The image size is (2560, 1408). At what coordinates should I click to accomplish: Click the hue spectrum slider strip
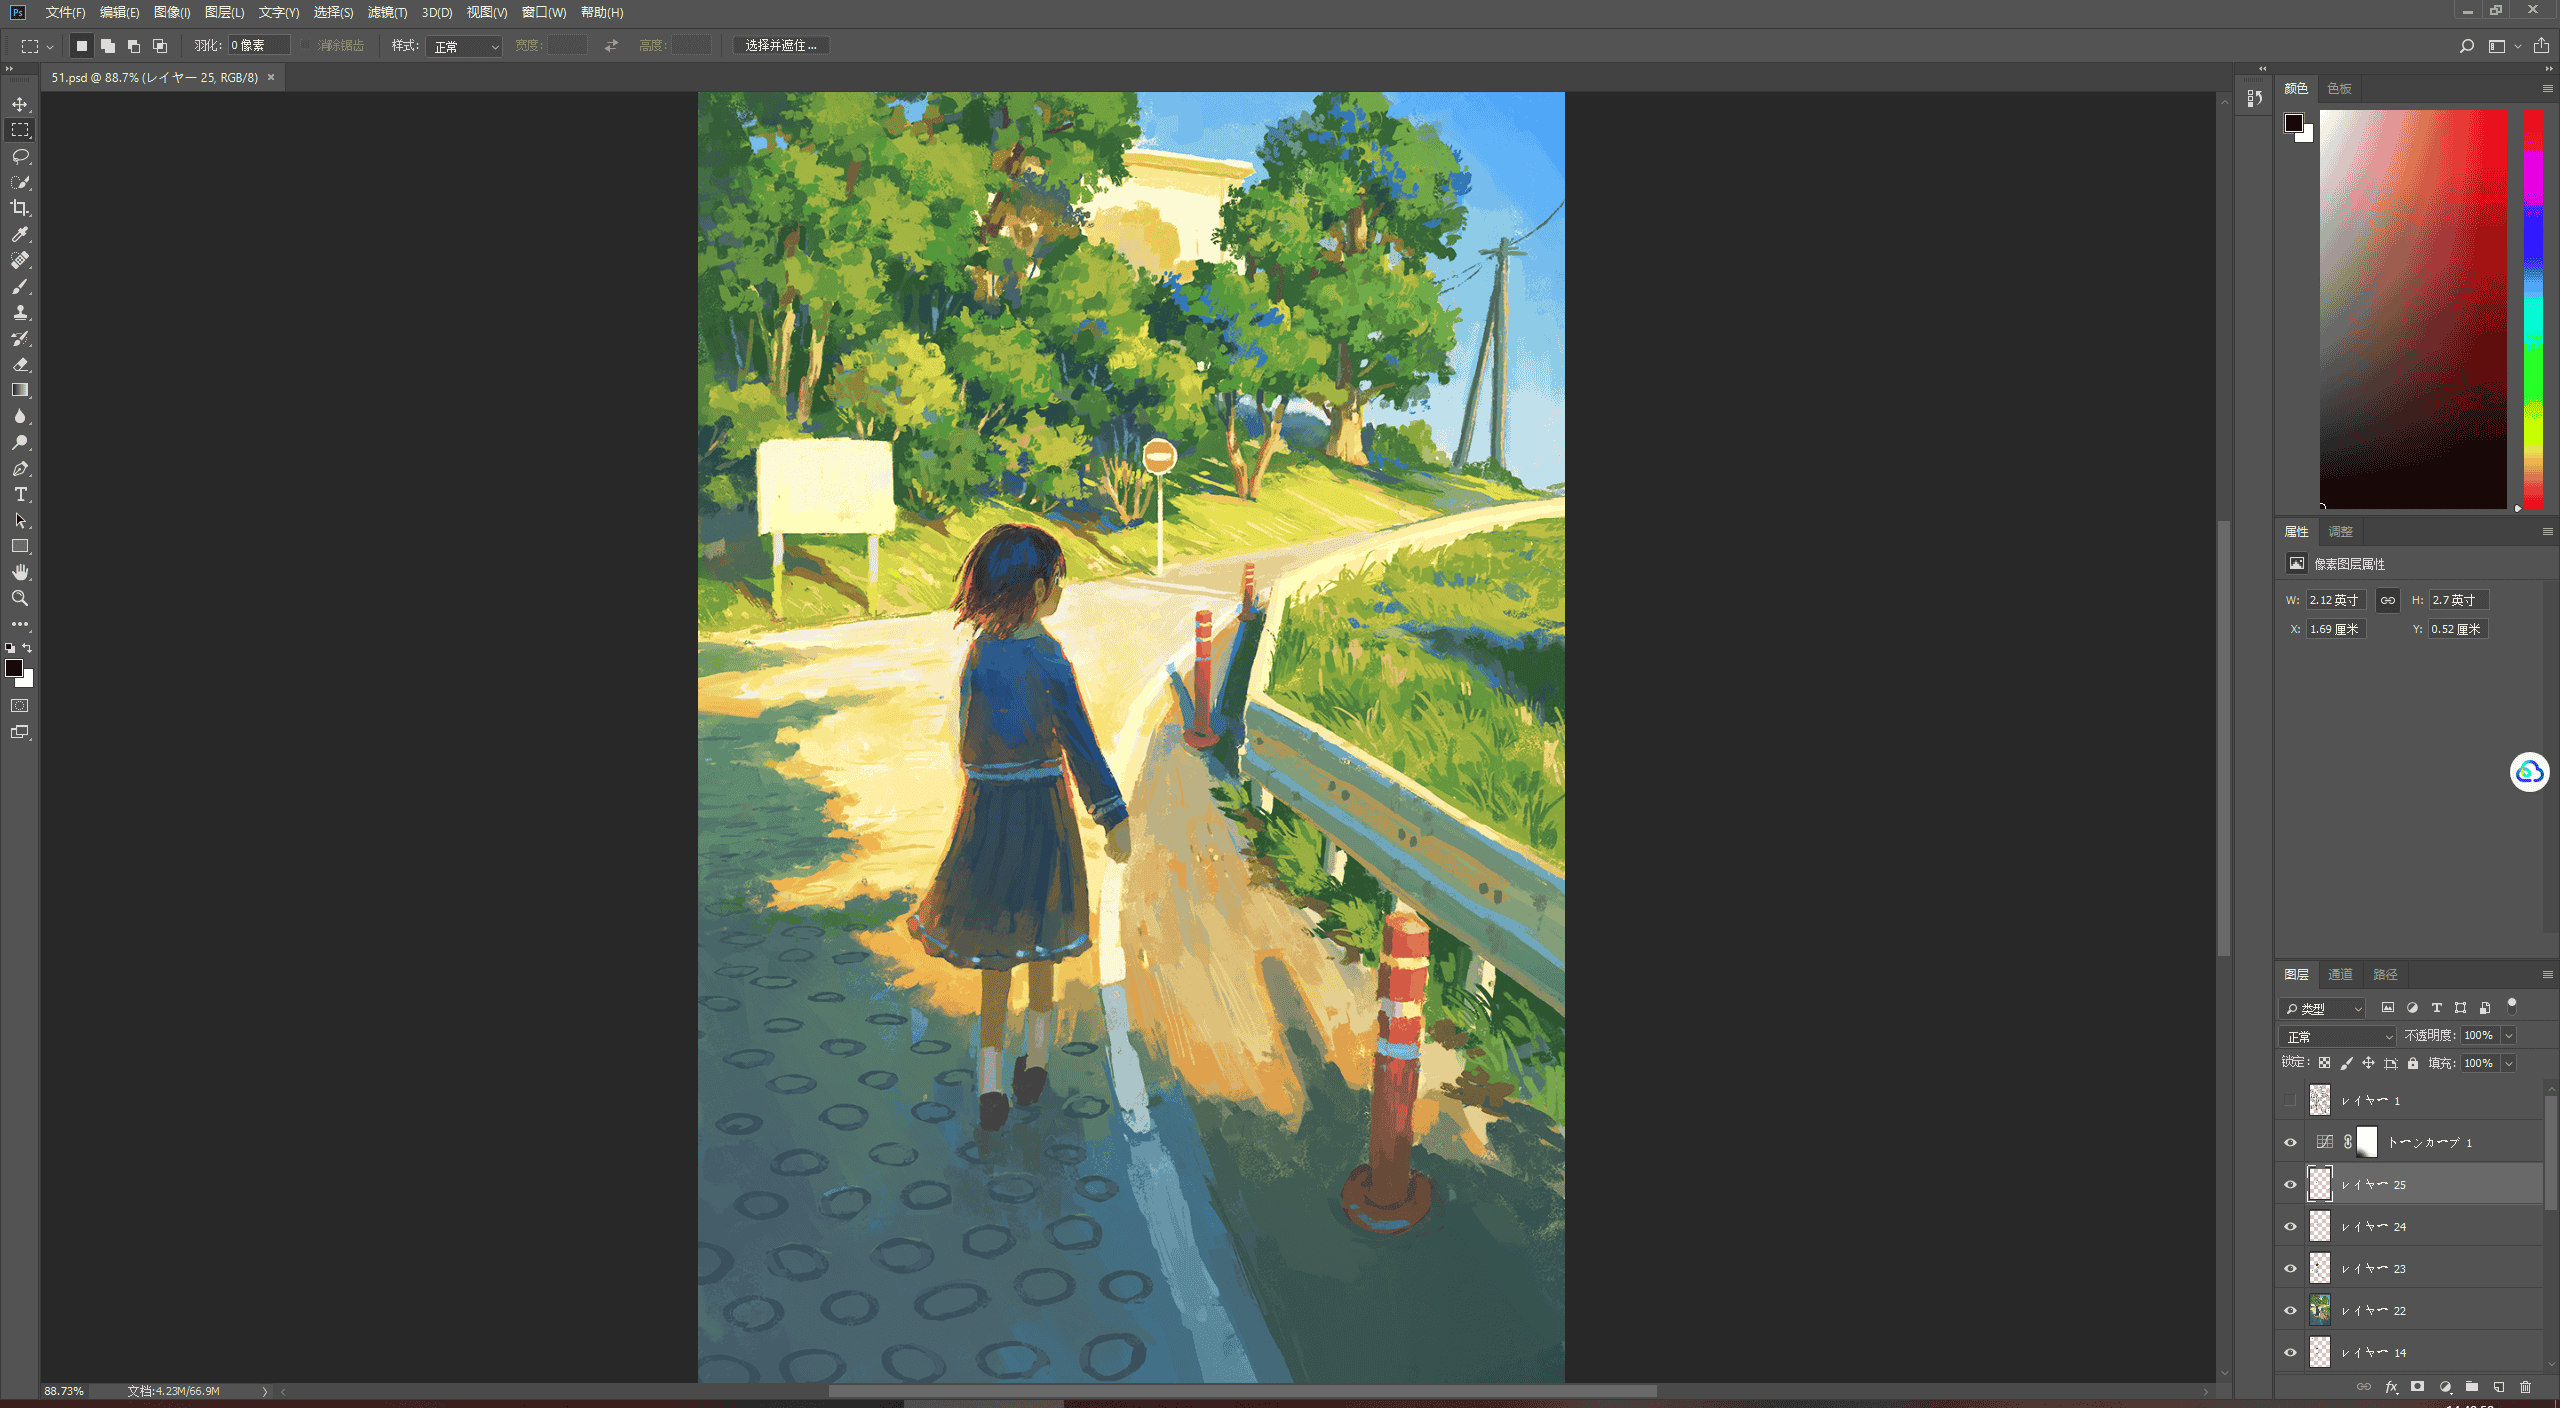2533,310
